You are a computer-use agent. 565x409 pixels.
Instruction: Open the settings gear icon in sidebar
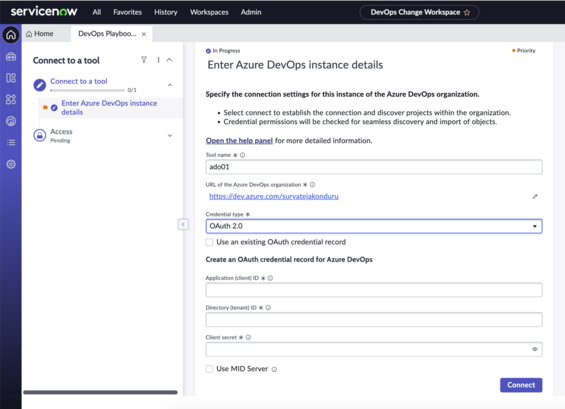tap(11, 164)
